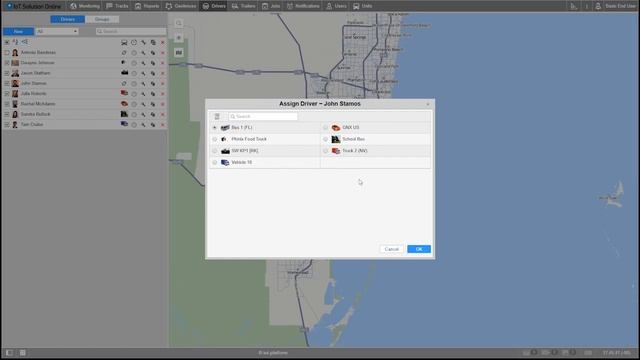Open properties wrench for Antonio Banderas
Image resolution: width=640 pixels, height=360 pixels.
(x=143, y=53)
